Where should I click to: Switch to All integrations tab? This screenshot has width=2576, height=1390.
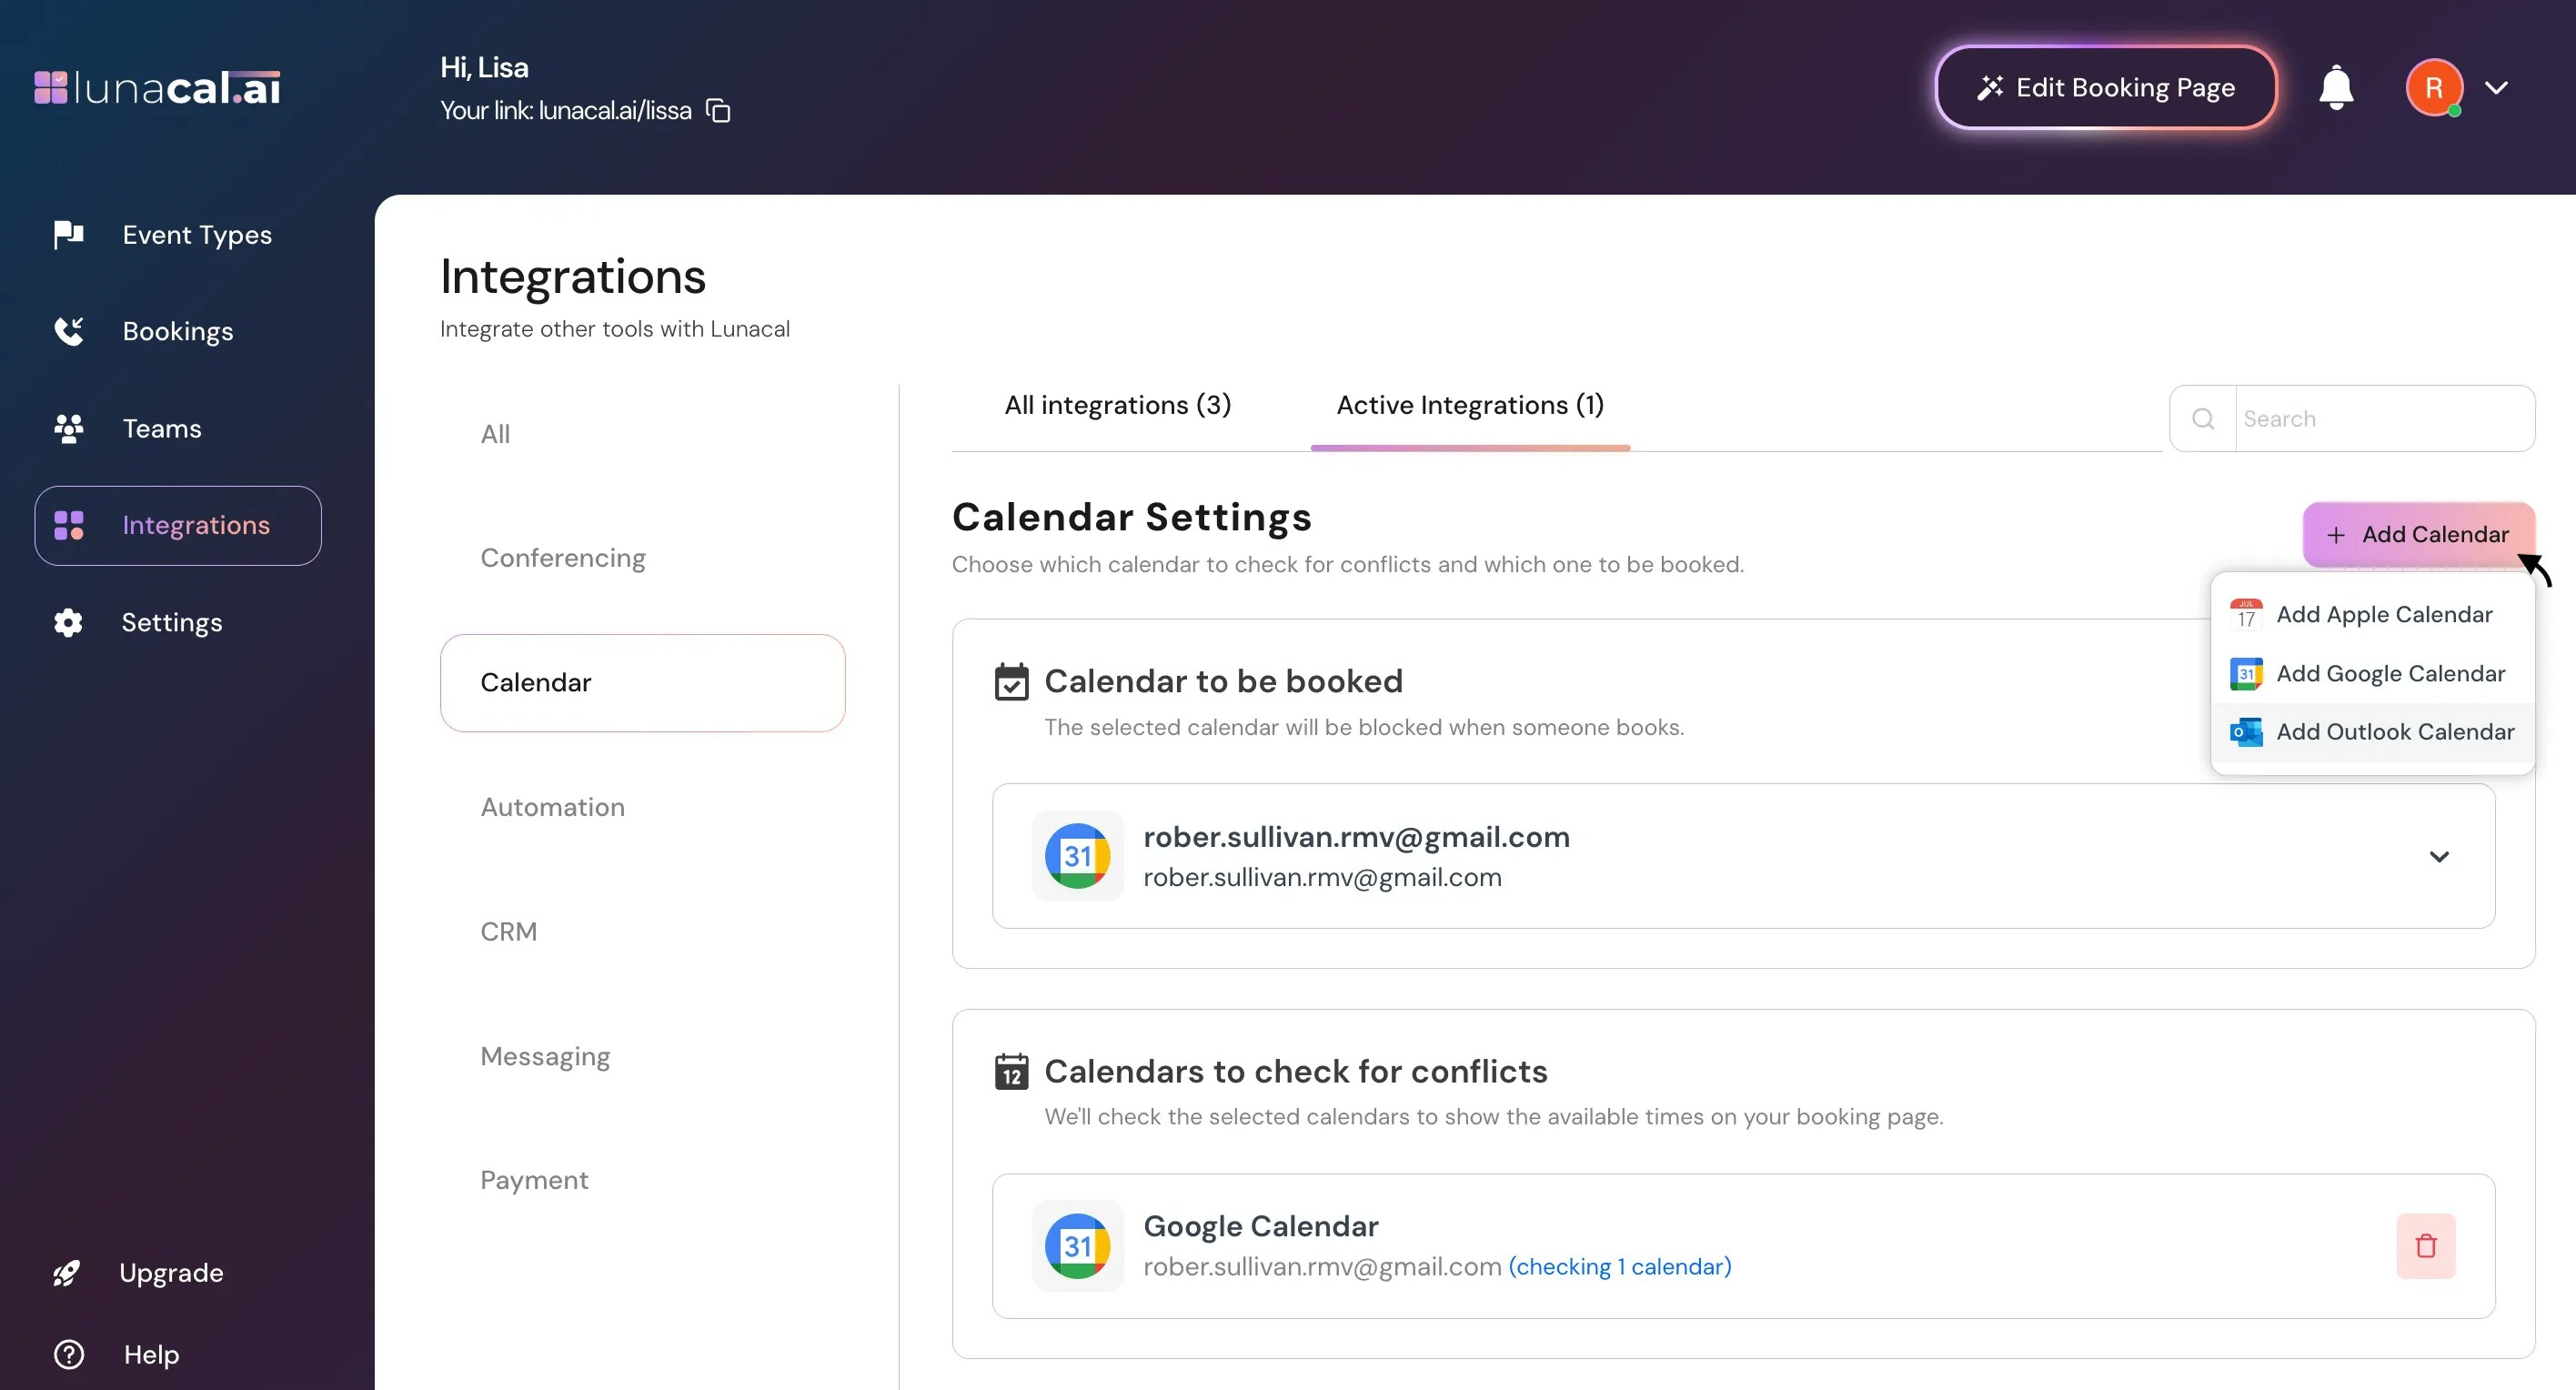tap(1117, 405)
